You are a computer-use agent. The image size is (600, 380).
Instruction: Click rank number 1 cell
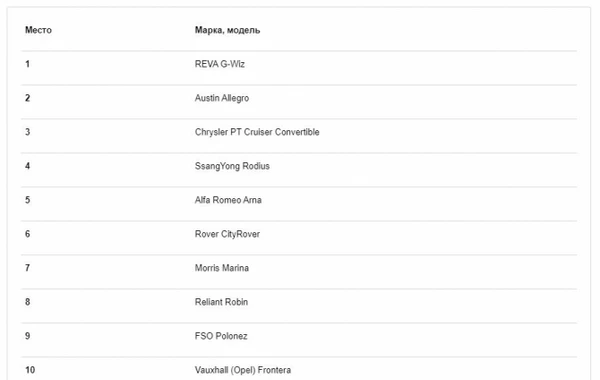point(28,64)
